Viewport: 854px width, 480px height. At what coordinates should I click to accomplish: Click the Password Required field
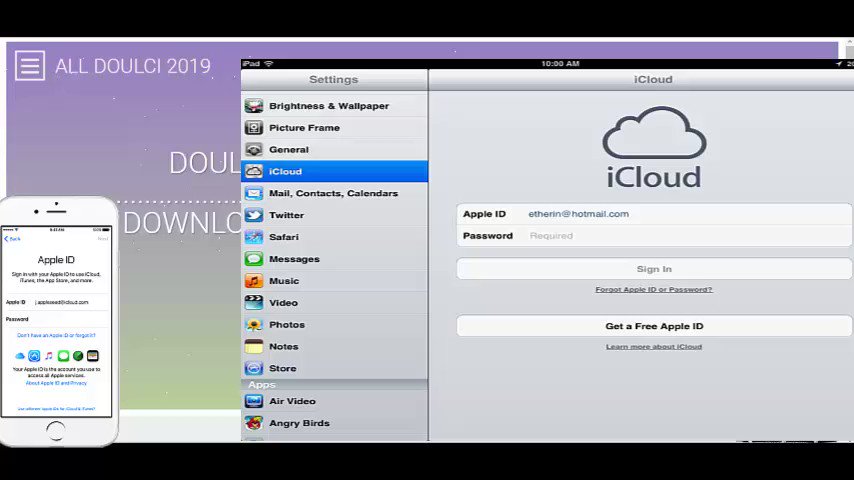click(x=654, y=236)
